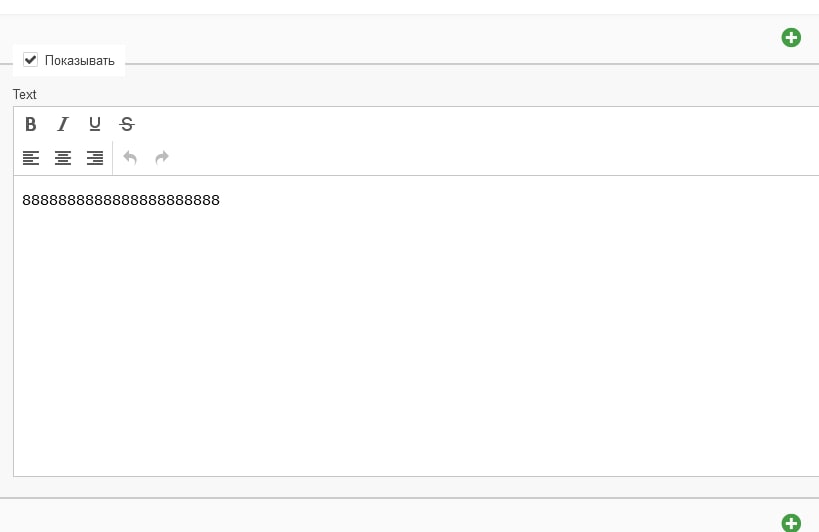819x532 pixels.
Task: Toggle bold formatting in the editor toolbar
Action: coord(31,124)
